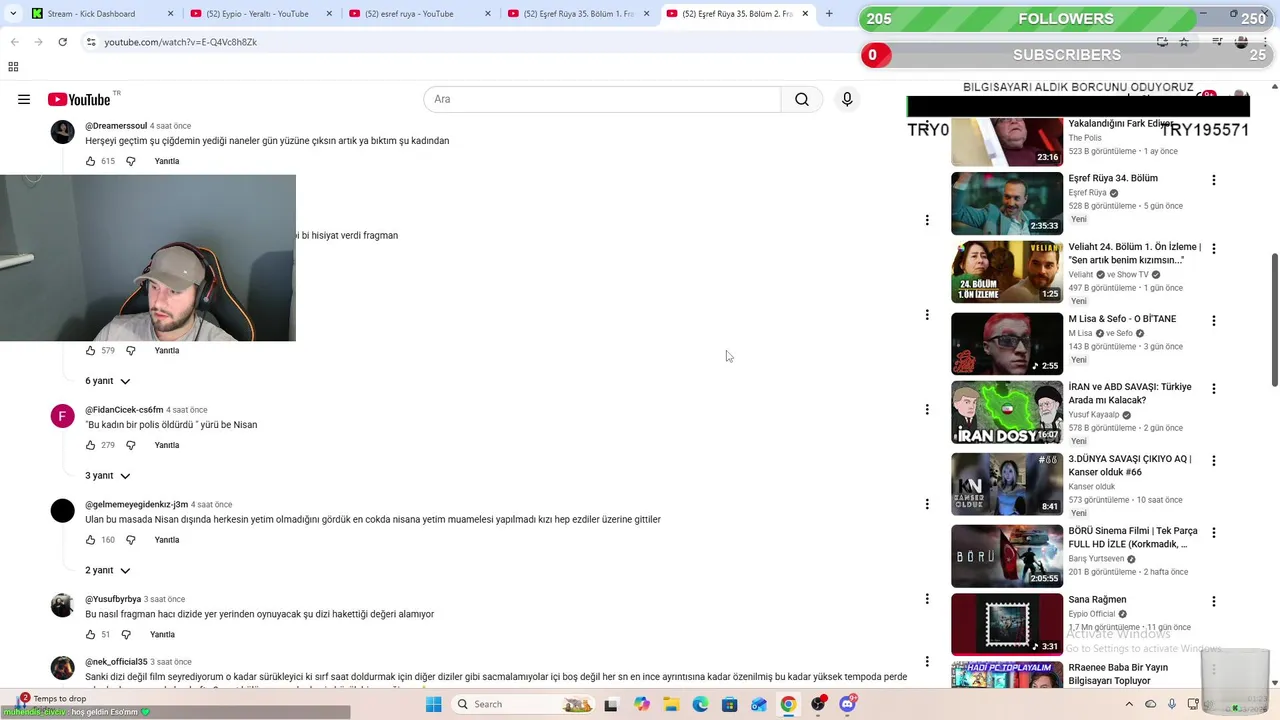Open the @FidanCicek-cs6fm channel link
The image size is (1280, 720).
124,410
